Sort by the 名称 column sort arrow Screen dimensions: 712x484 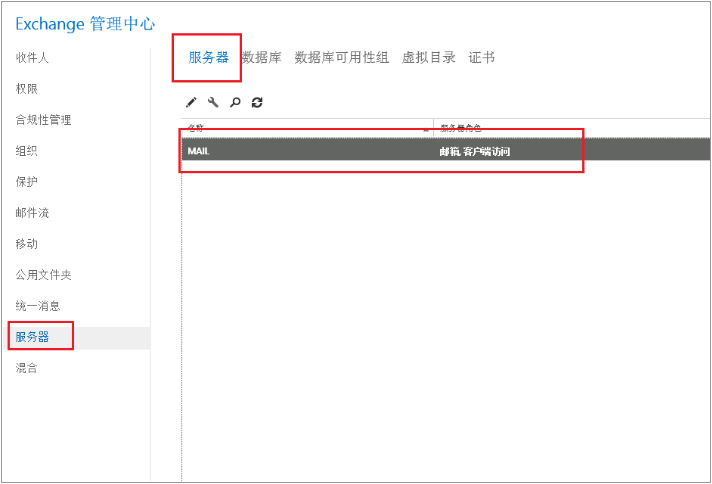click(427, 129)
